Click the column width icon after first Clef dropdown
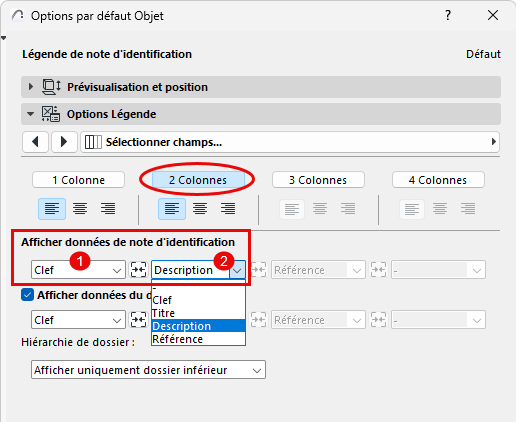 (x=138, y=270)
